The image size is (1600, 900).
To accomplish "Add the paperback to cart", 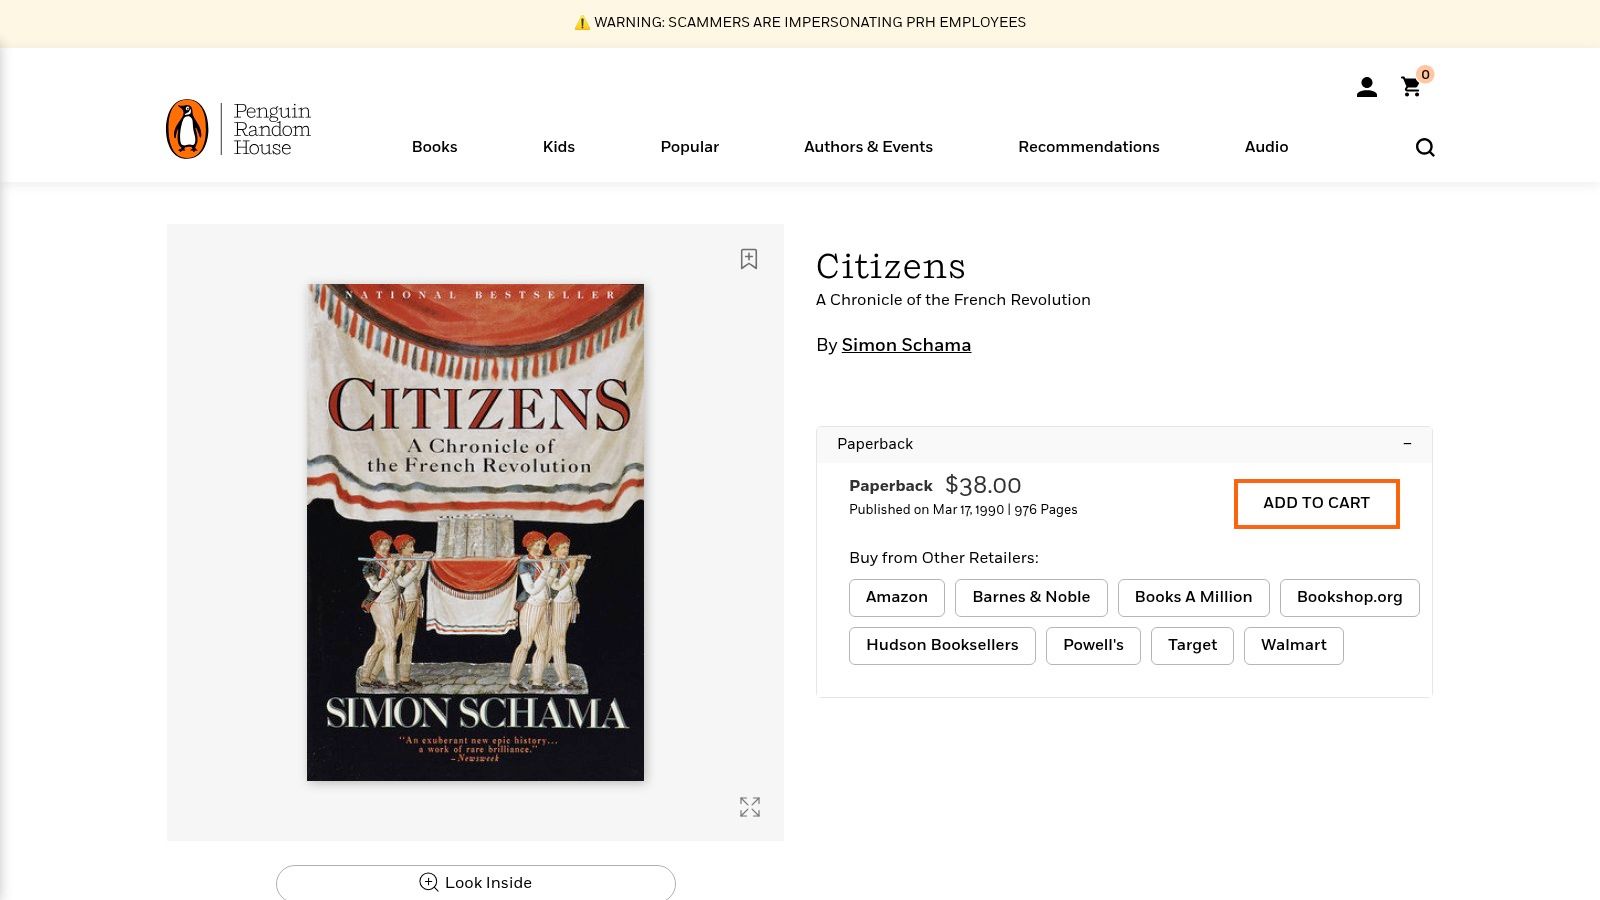I will (1316, 503).
